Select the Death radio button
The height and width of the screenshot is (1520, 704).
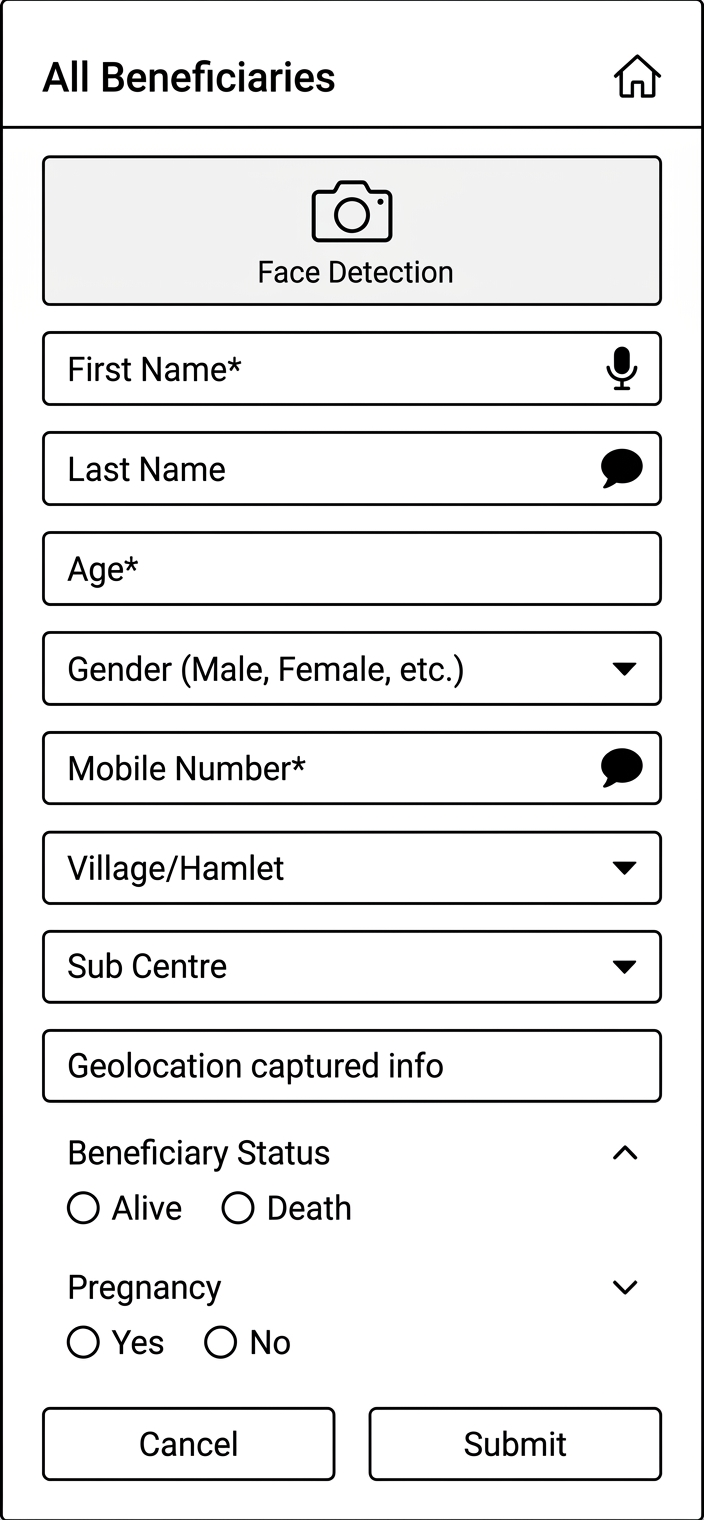238,1208
